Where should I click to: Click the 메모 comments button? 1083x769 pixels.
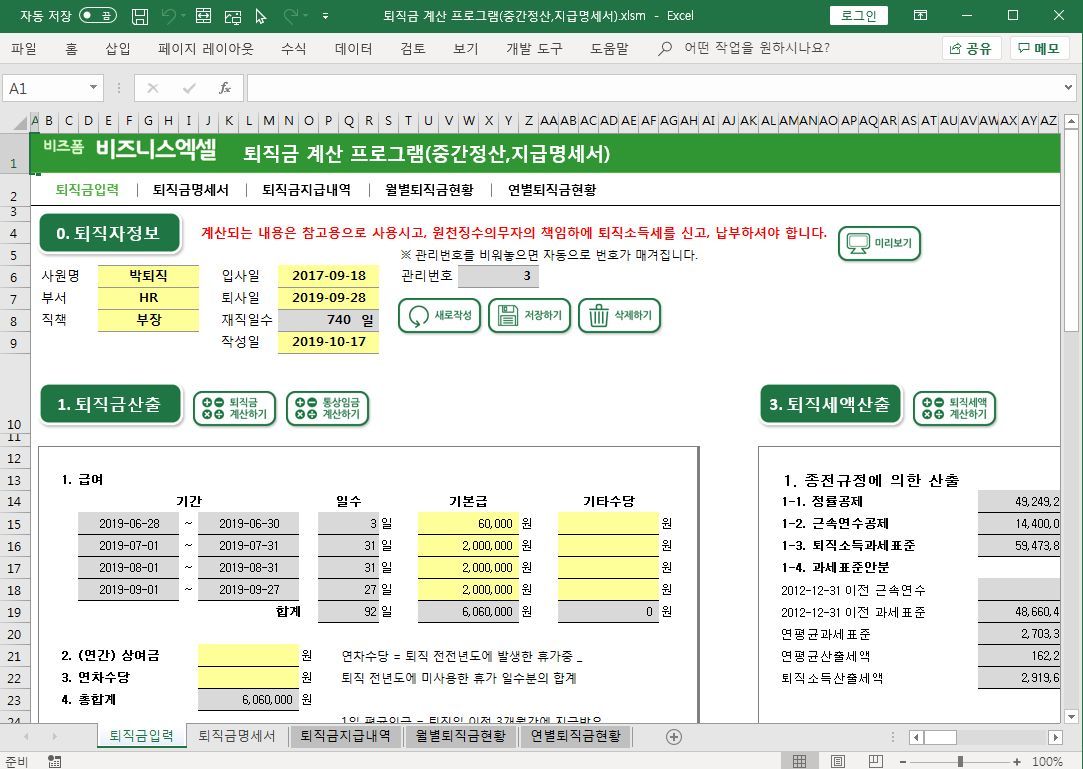point(1040,48)
